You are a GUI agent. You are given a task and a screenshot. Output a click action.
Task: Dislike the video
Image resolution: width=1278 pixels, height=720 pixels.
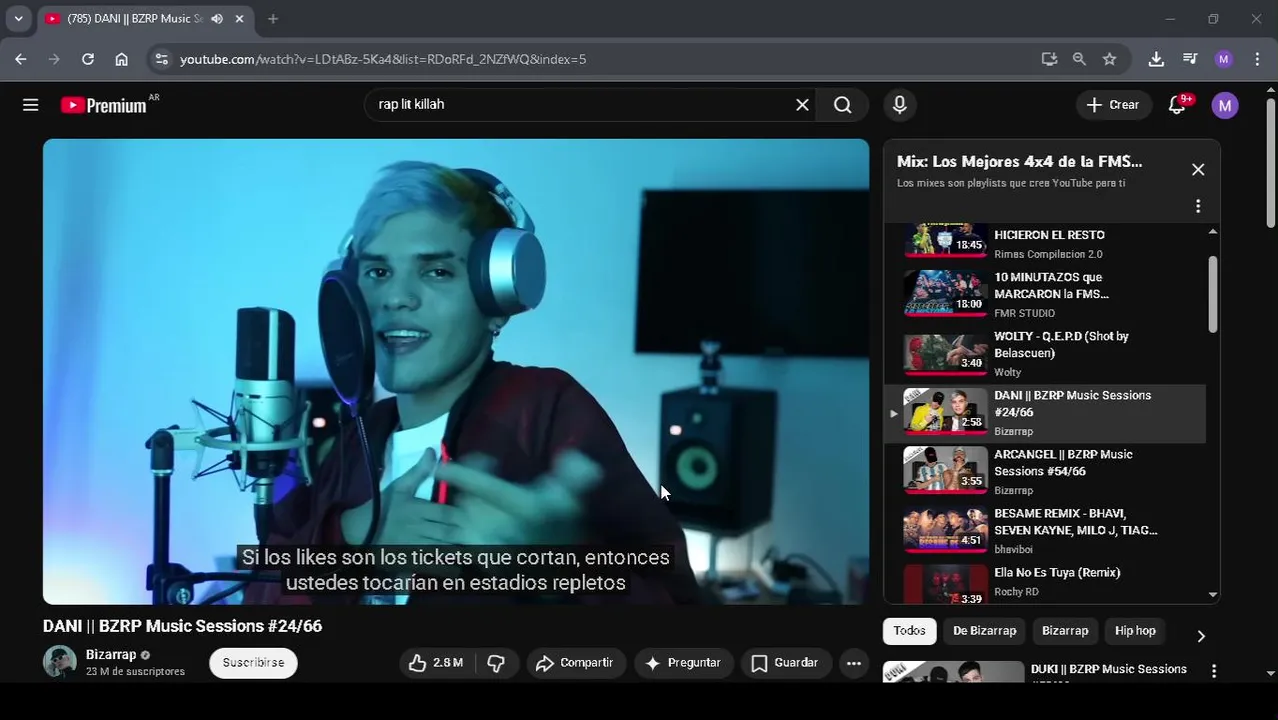pyautogui.click(x=496, y=663)
